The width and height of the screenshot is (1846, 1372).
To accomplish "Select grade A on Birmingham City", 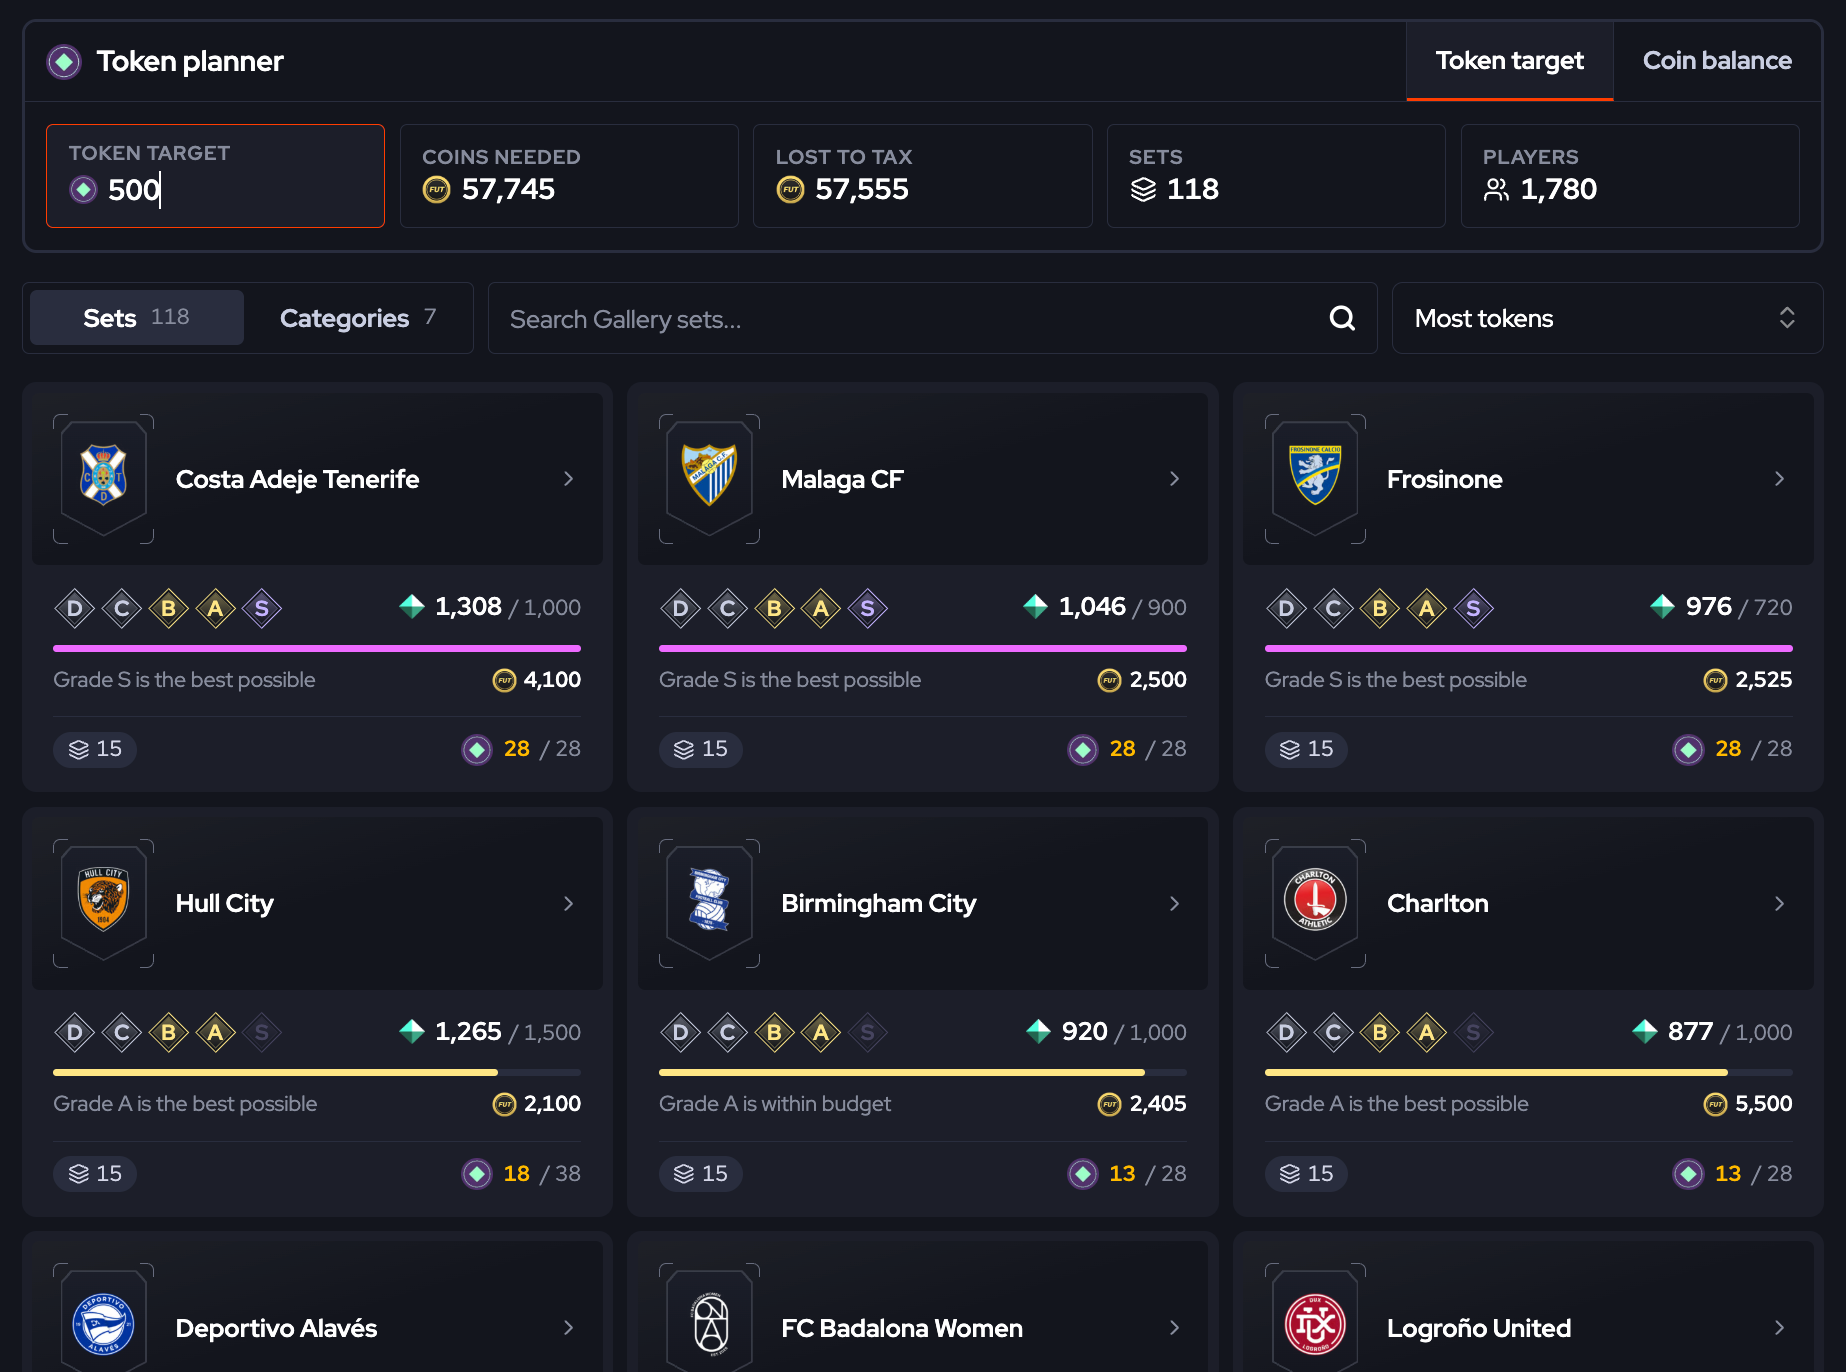I will [821, 1032].
